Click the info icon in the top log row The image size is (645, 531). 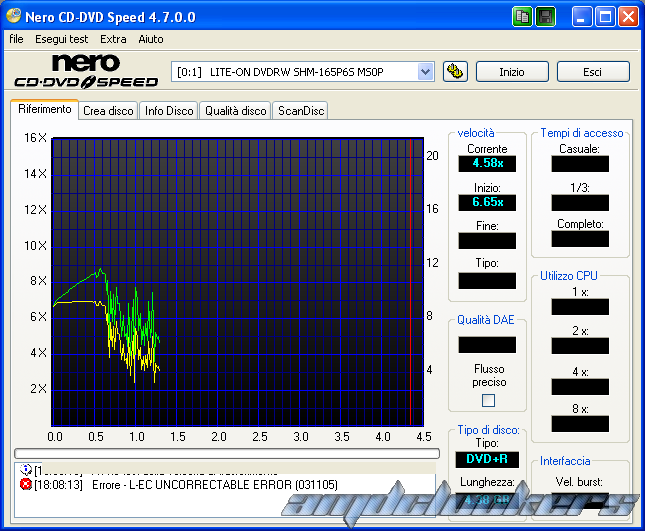26,470
